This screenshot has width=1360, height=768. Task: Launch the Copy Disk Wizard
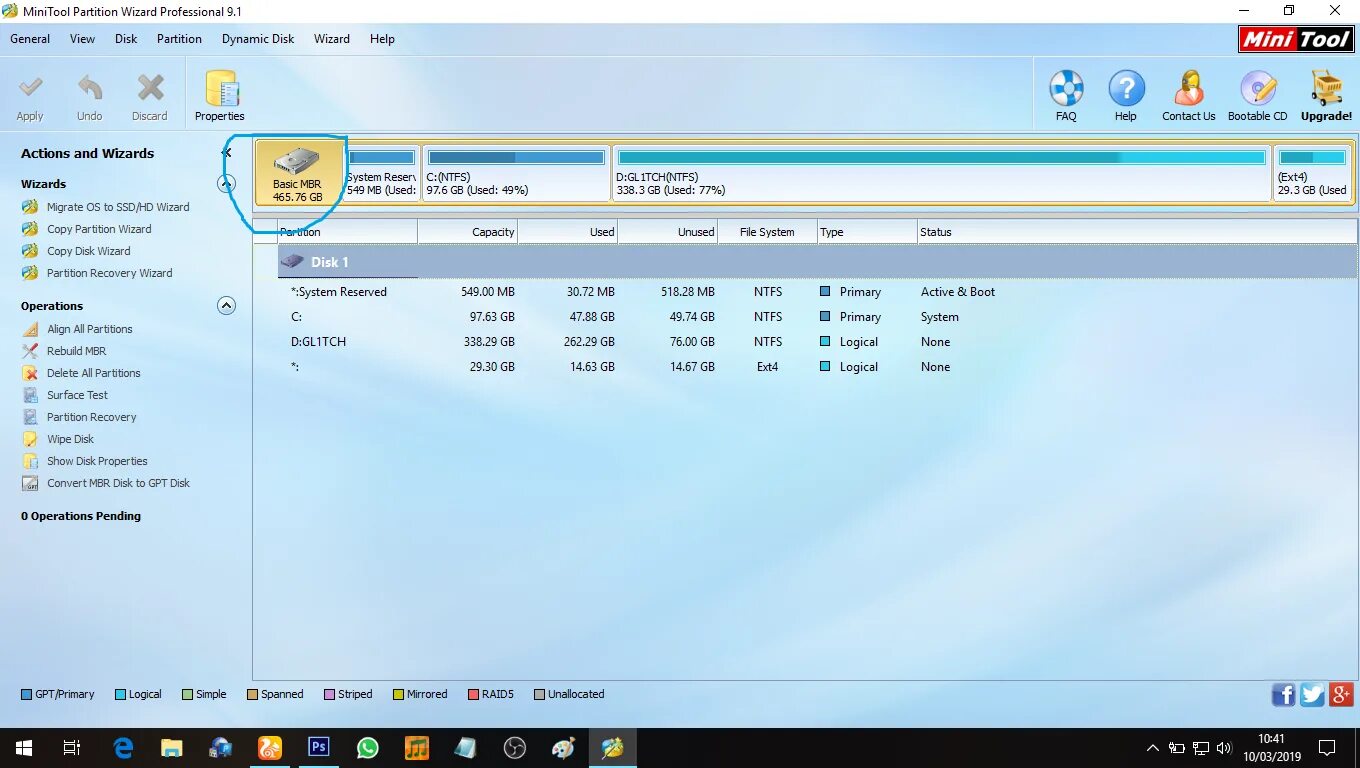click(x=89, y=251)
